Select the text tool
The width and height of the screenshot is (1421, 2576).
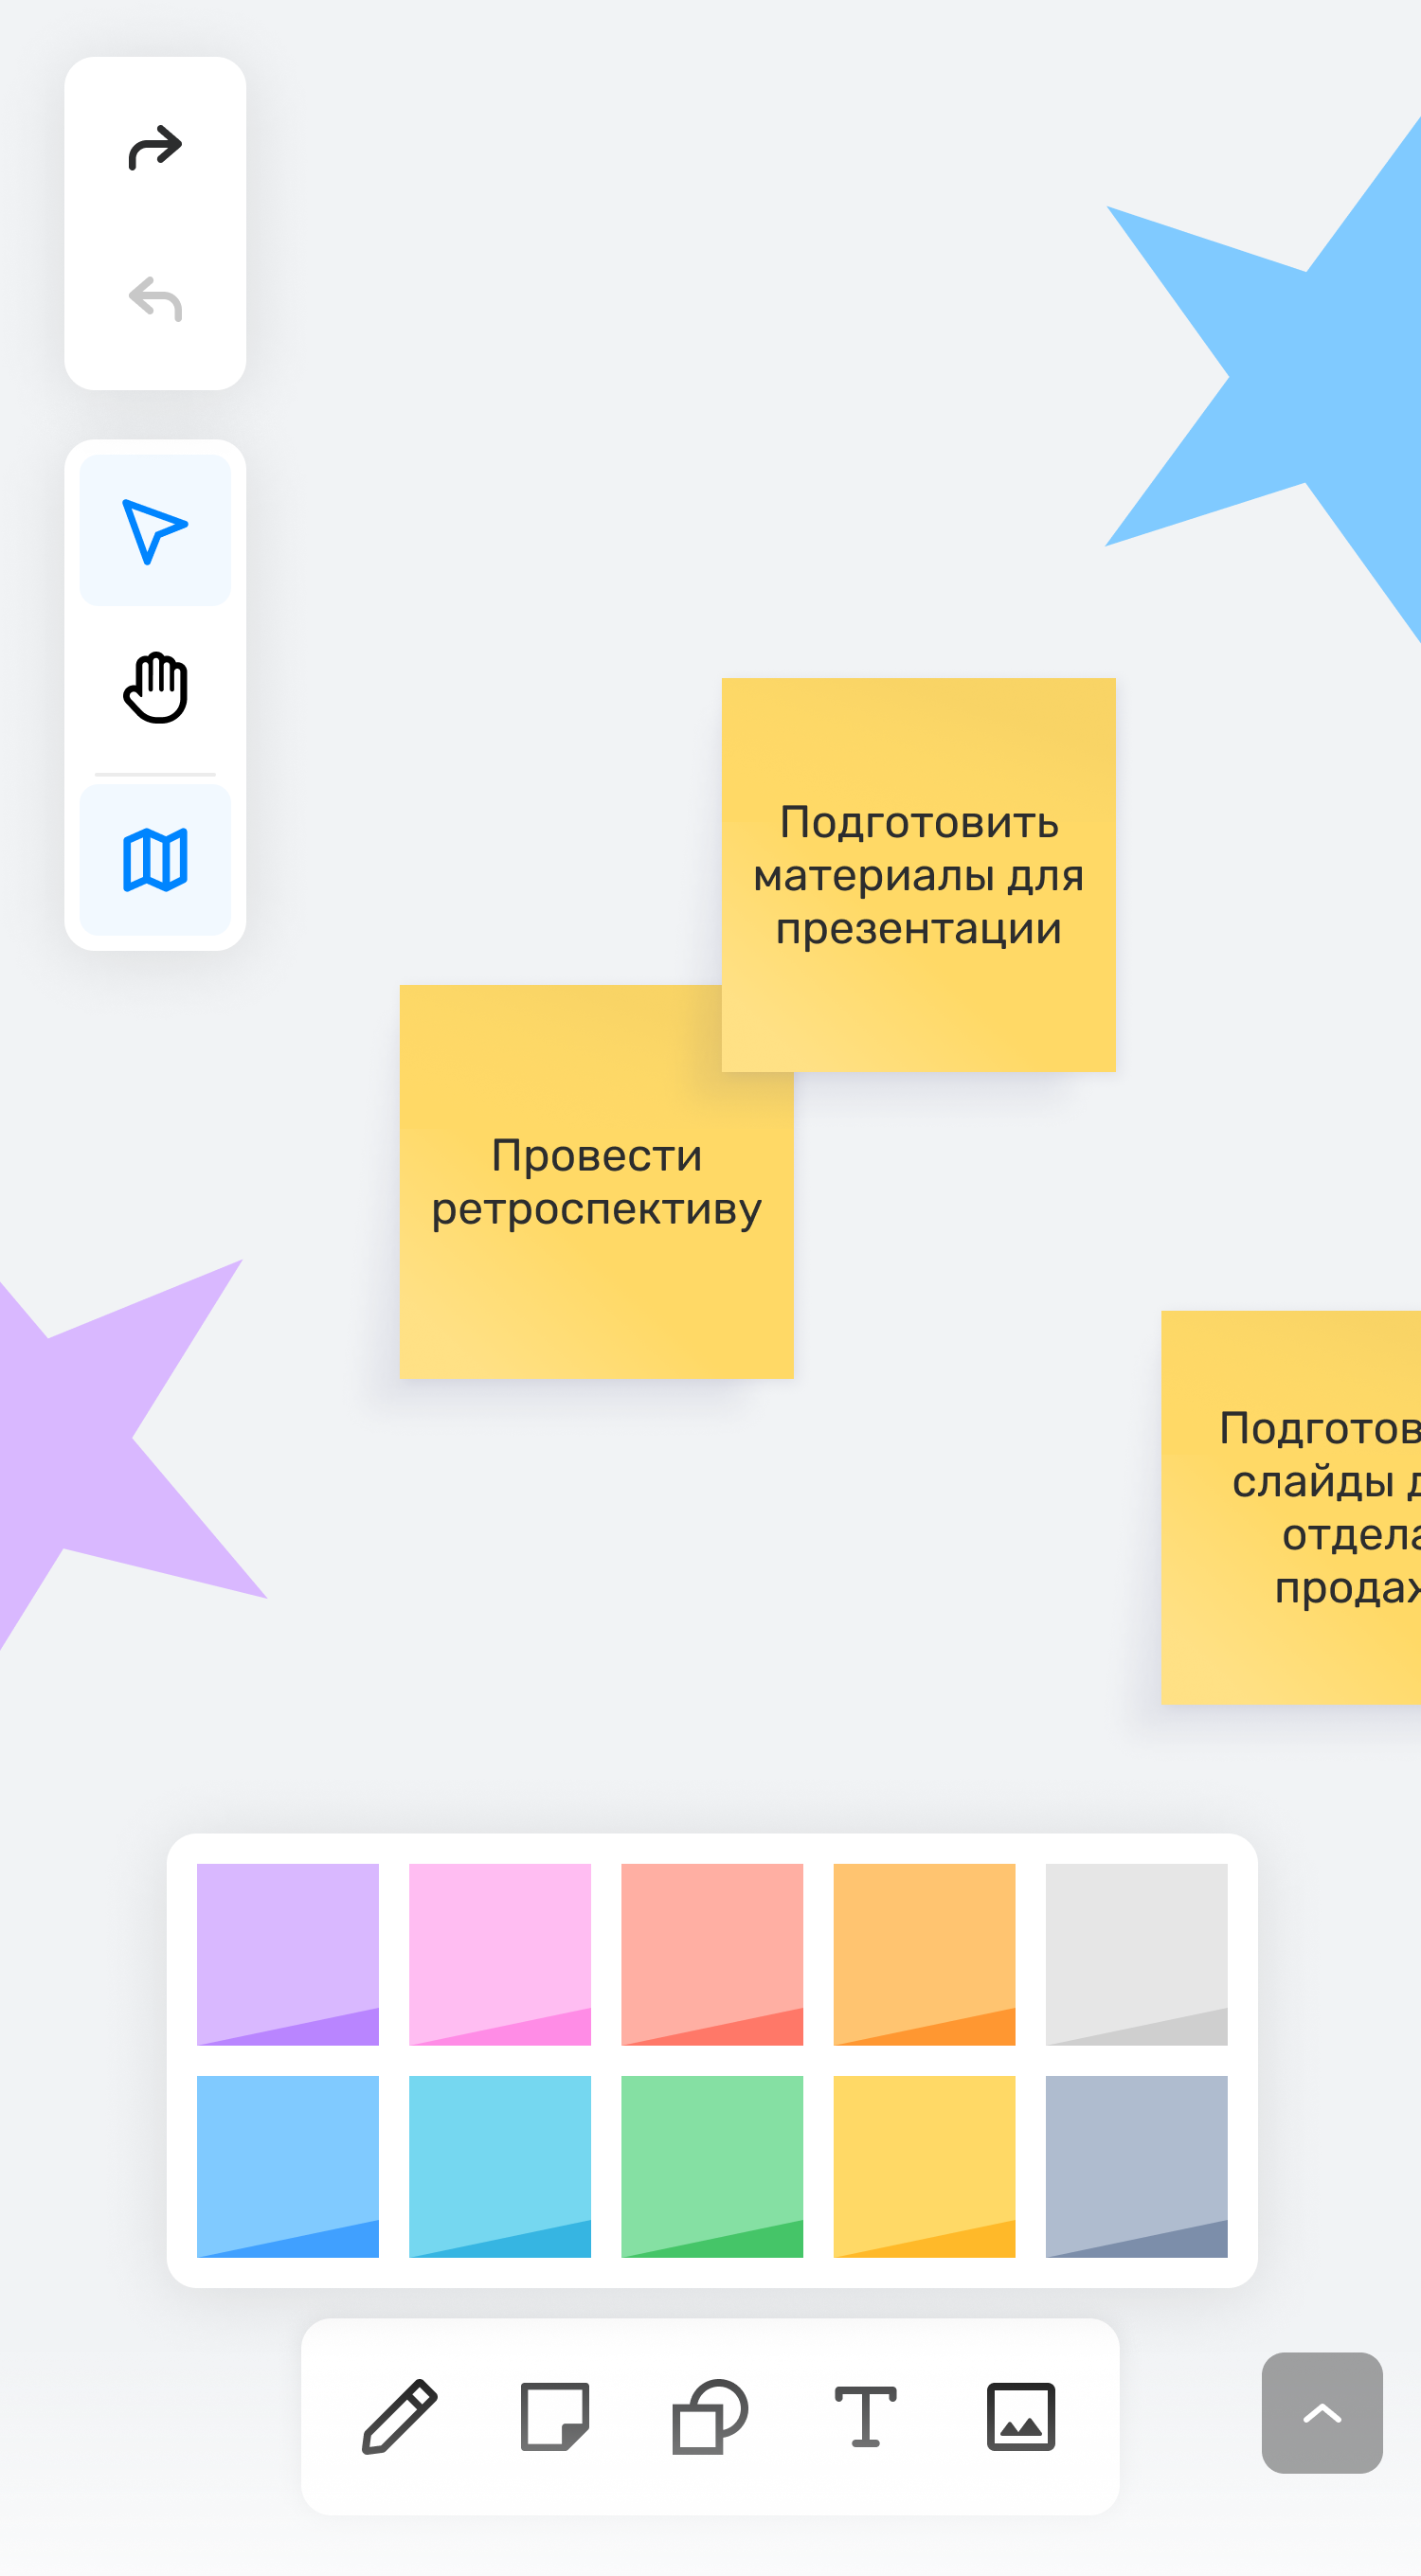pyautogui.click(x=865, y=2416)
